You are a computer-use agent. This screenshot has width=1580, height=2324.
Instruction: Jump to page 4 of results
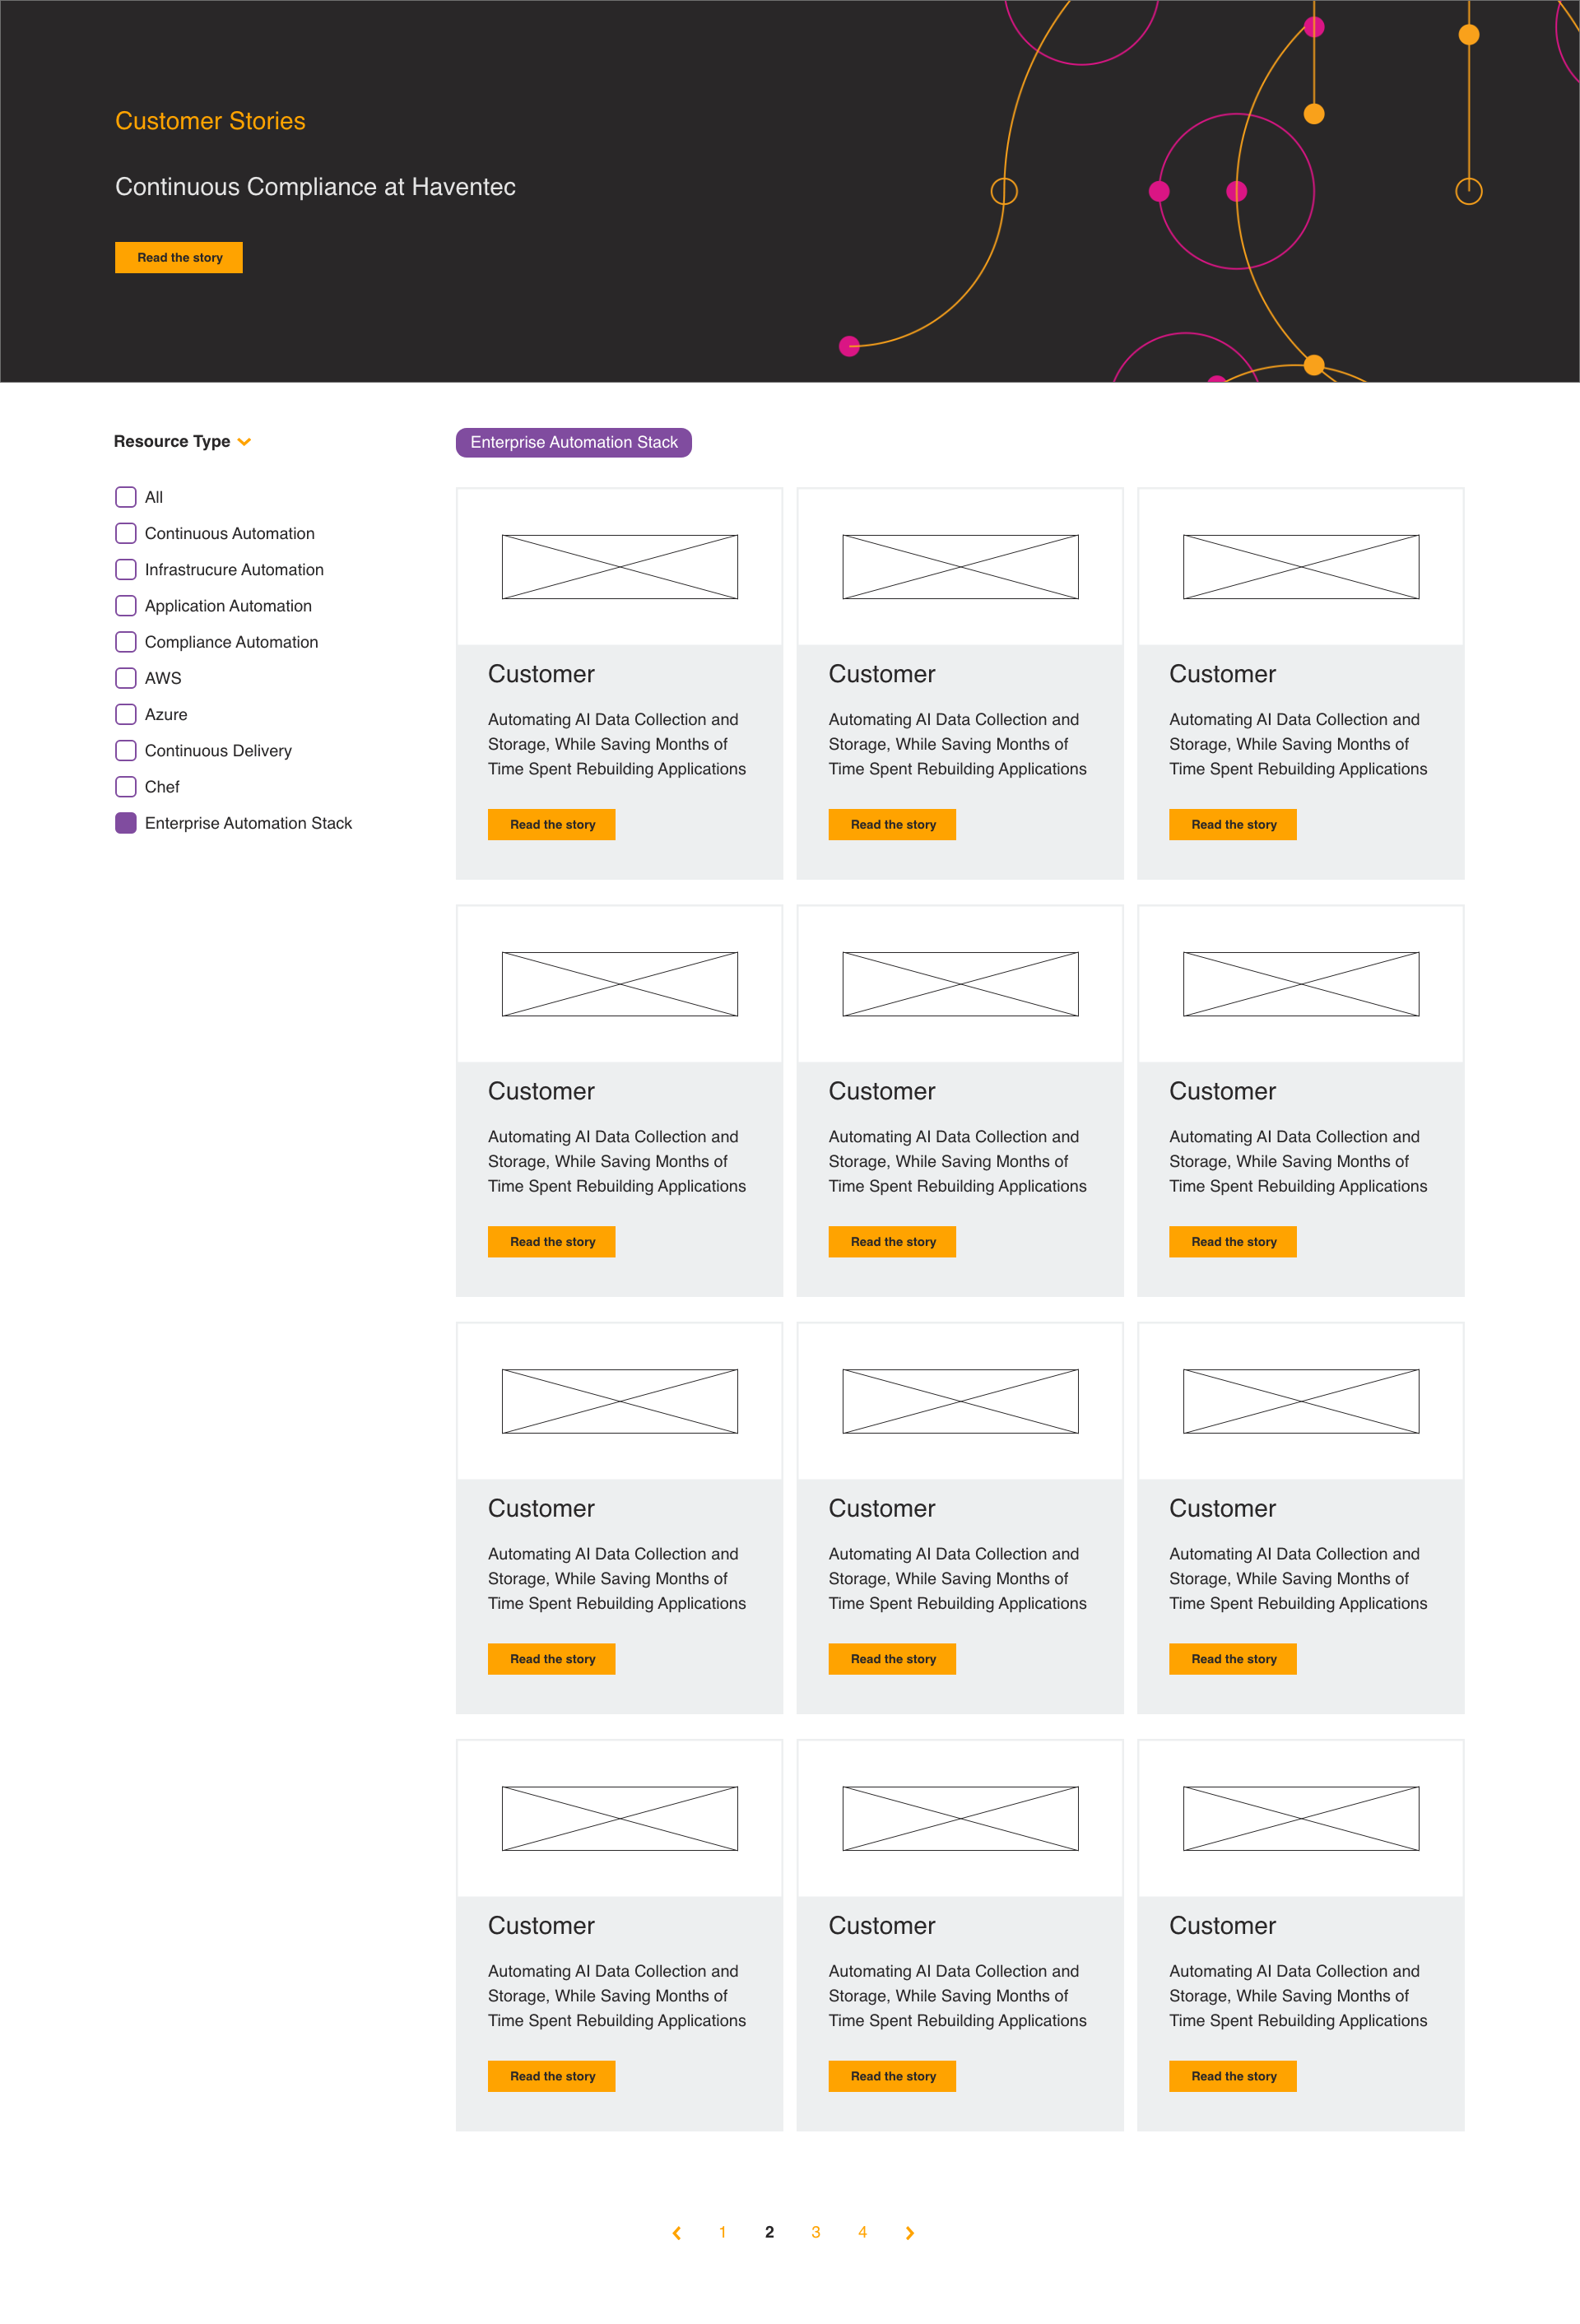(x=863, y=2232)
